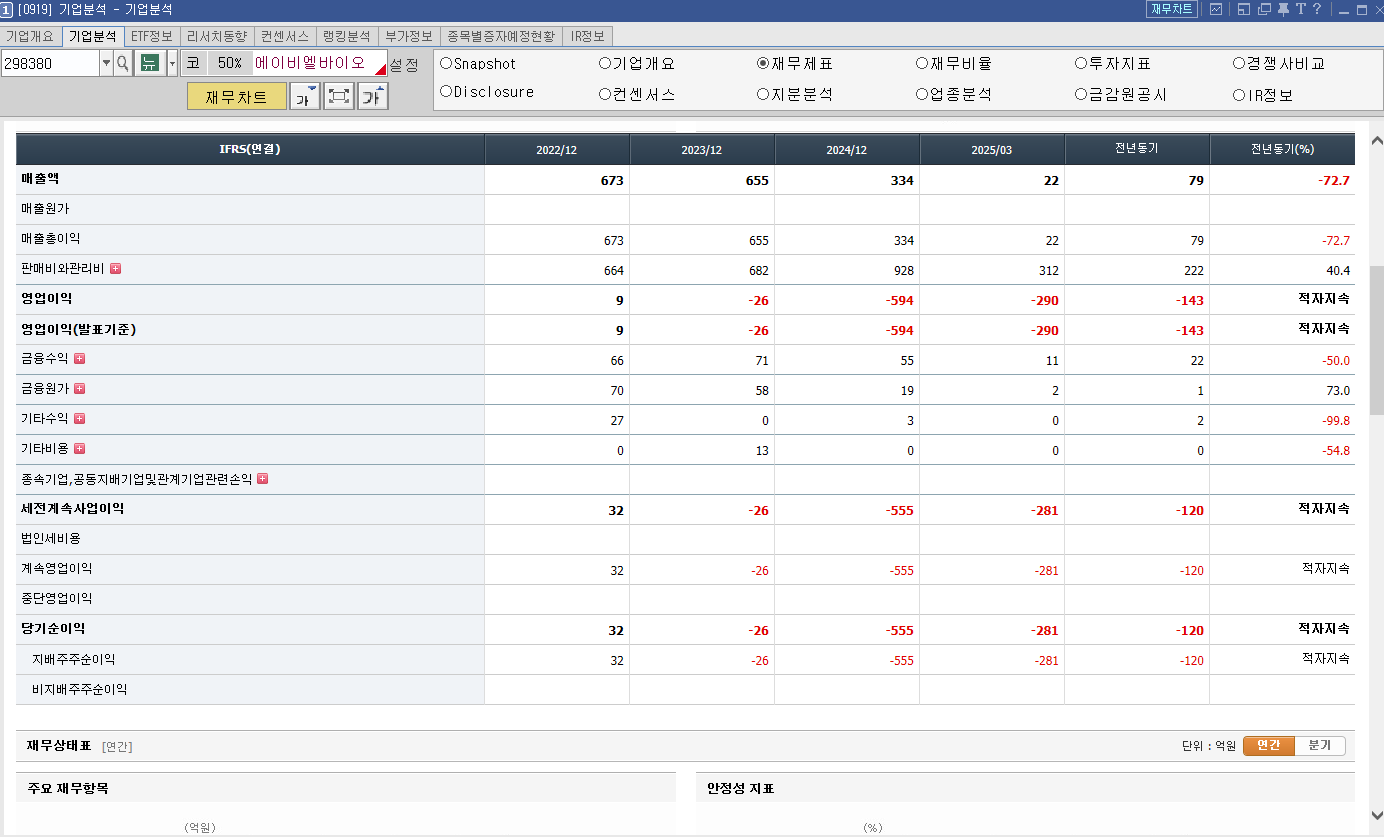The width and height of the screenshot is (1384, 837).
Task: Click the vertical scrollbar thumb
Action: click(x=1376, y=340)
